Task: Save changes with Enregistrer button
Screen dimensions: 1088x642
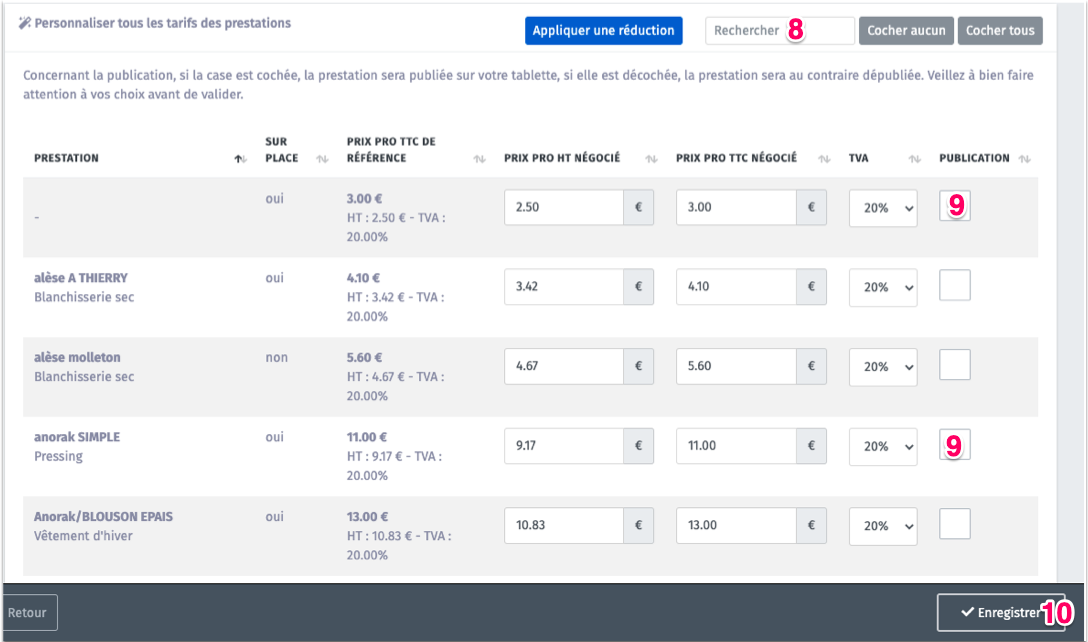Action: [x=1000, y=613]
